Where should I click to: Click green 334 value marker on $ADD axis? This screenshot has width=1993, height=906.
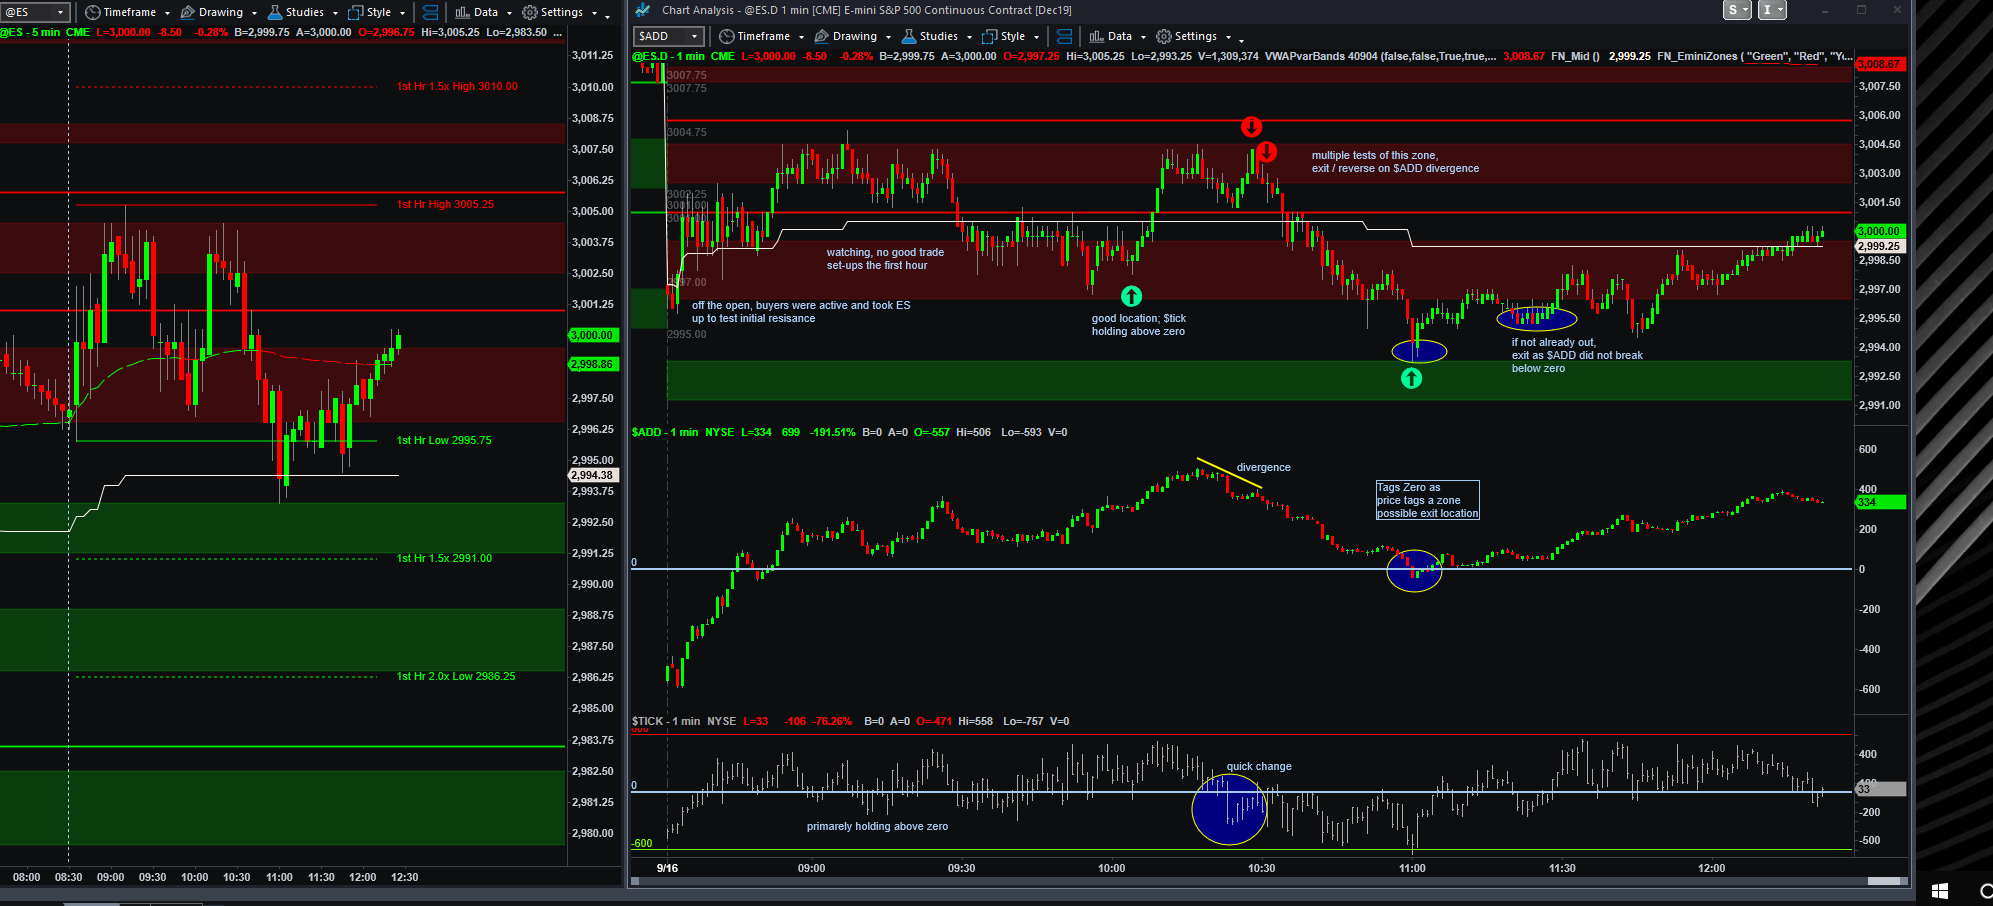[x=1880, y=502]
